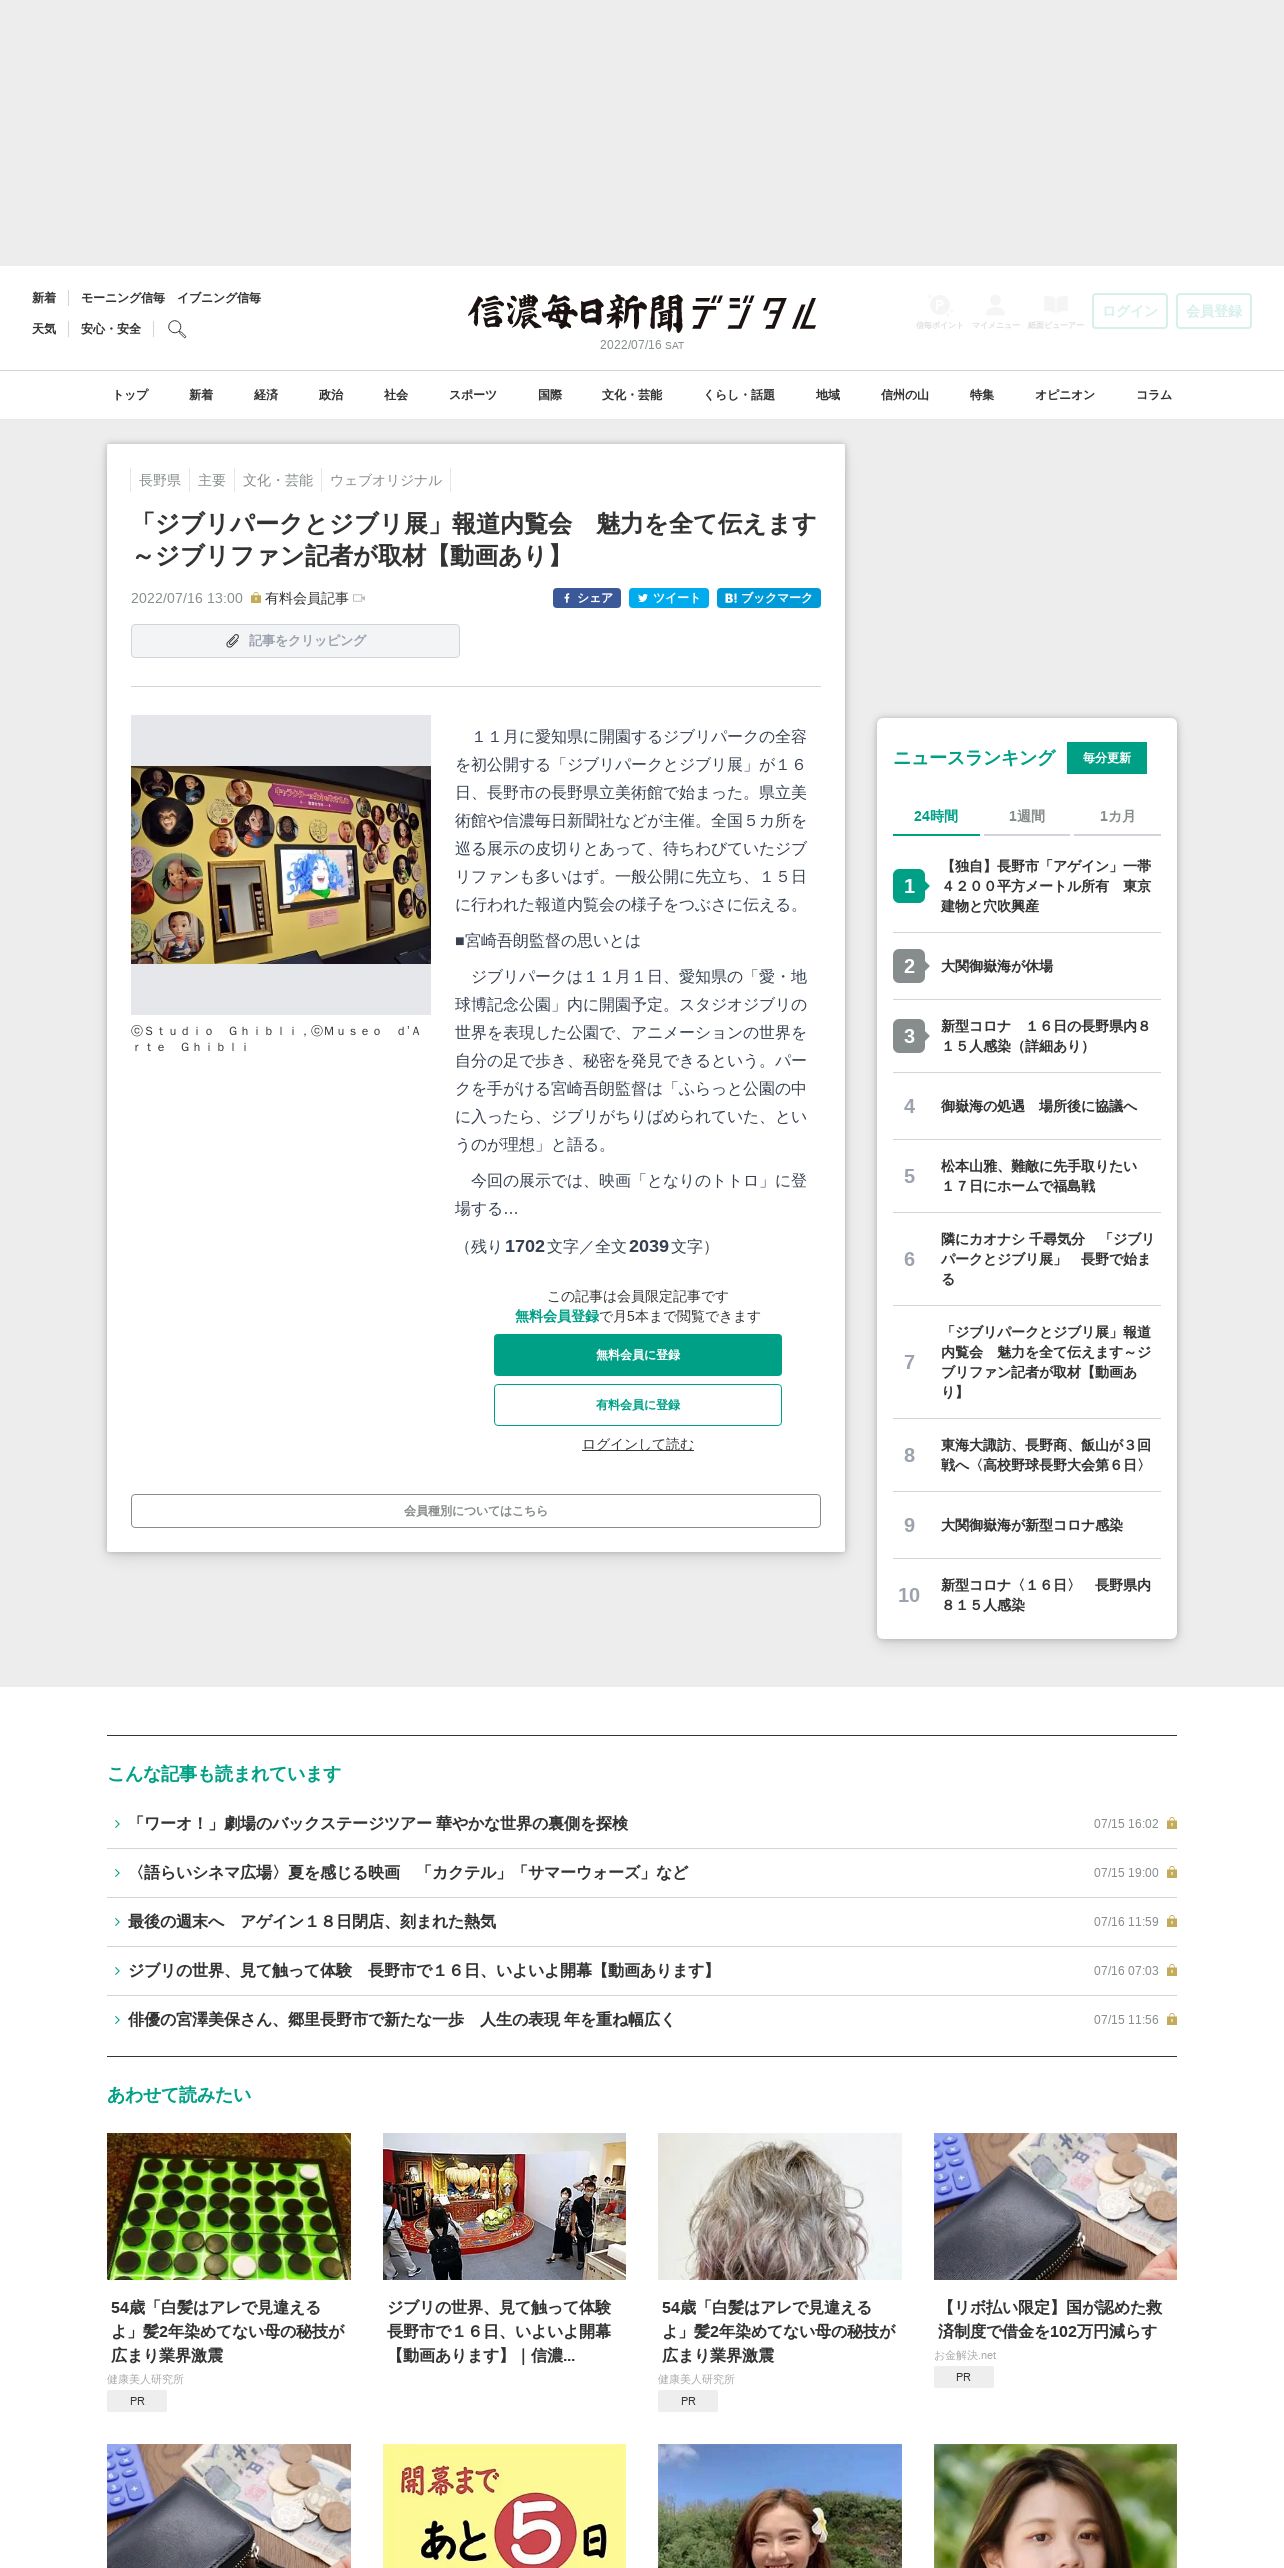
Task: Add a Hatena B! ブックマーク
Action: coord(769,598)
